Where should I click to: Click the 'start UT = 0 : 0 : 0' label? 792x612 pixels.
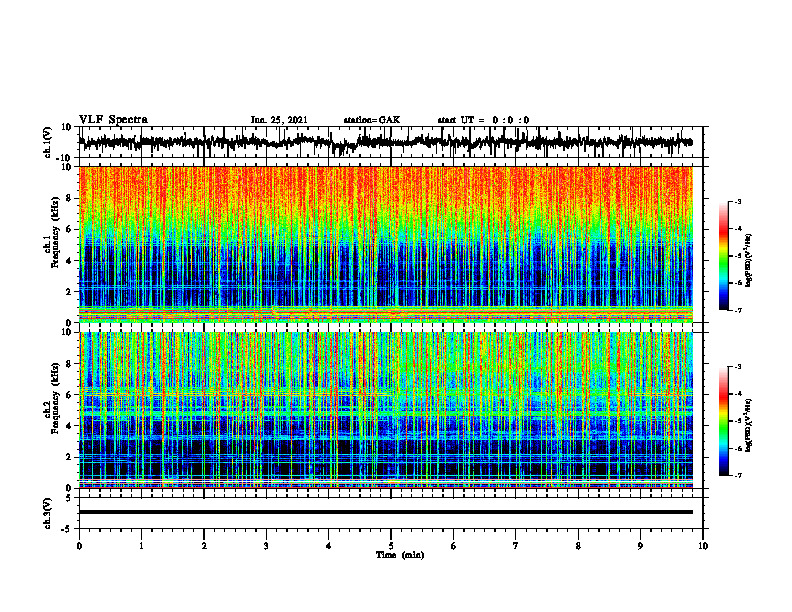pos(483,120)
